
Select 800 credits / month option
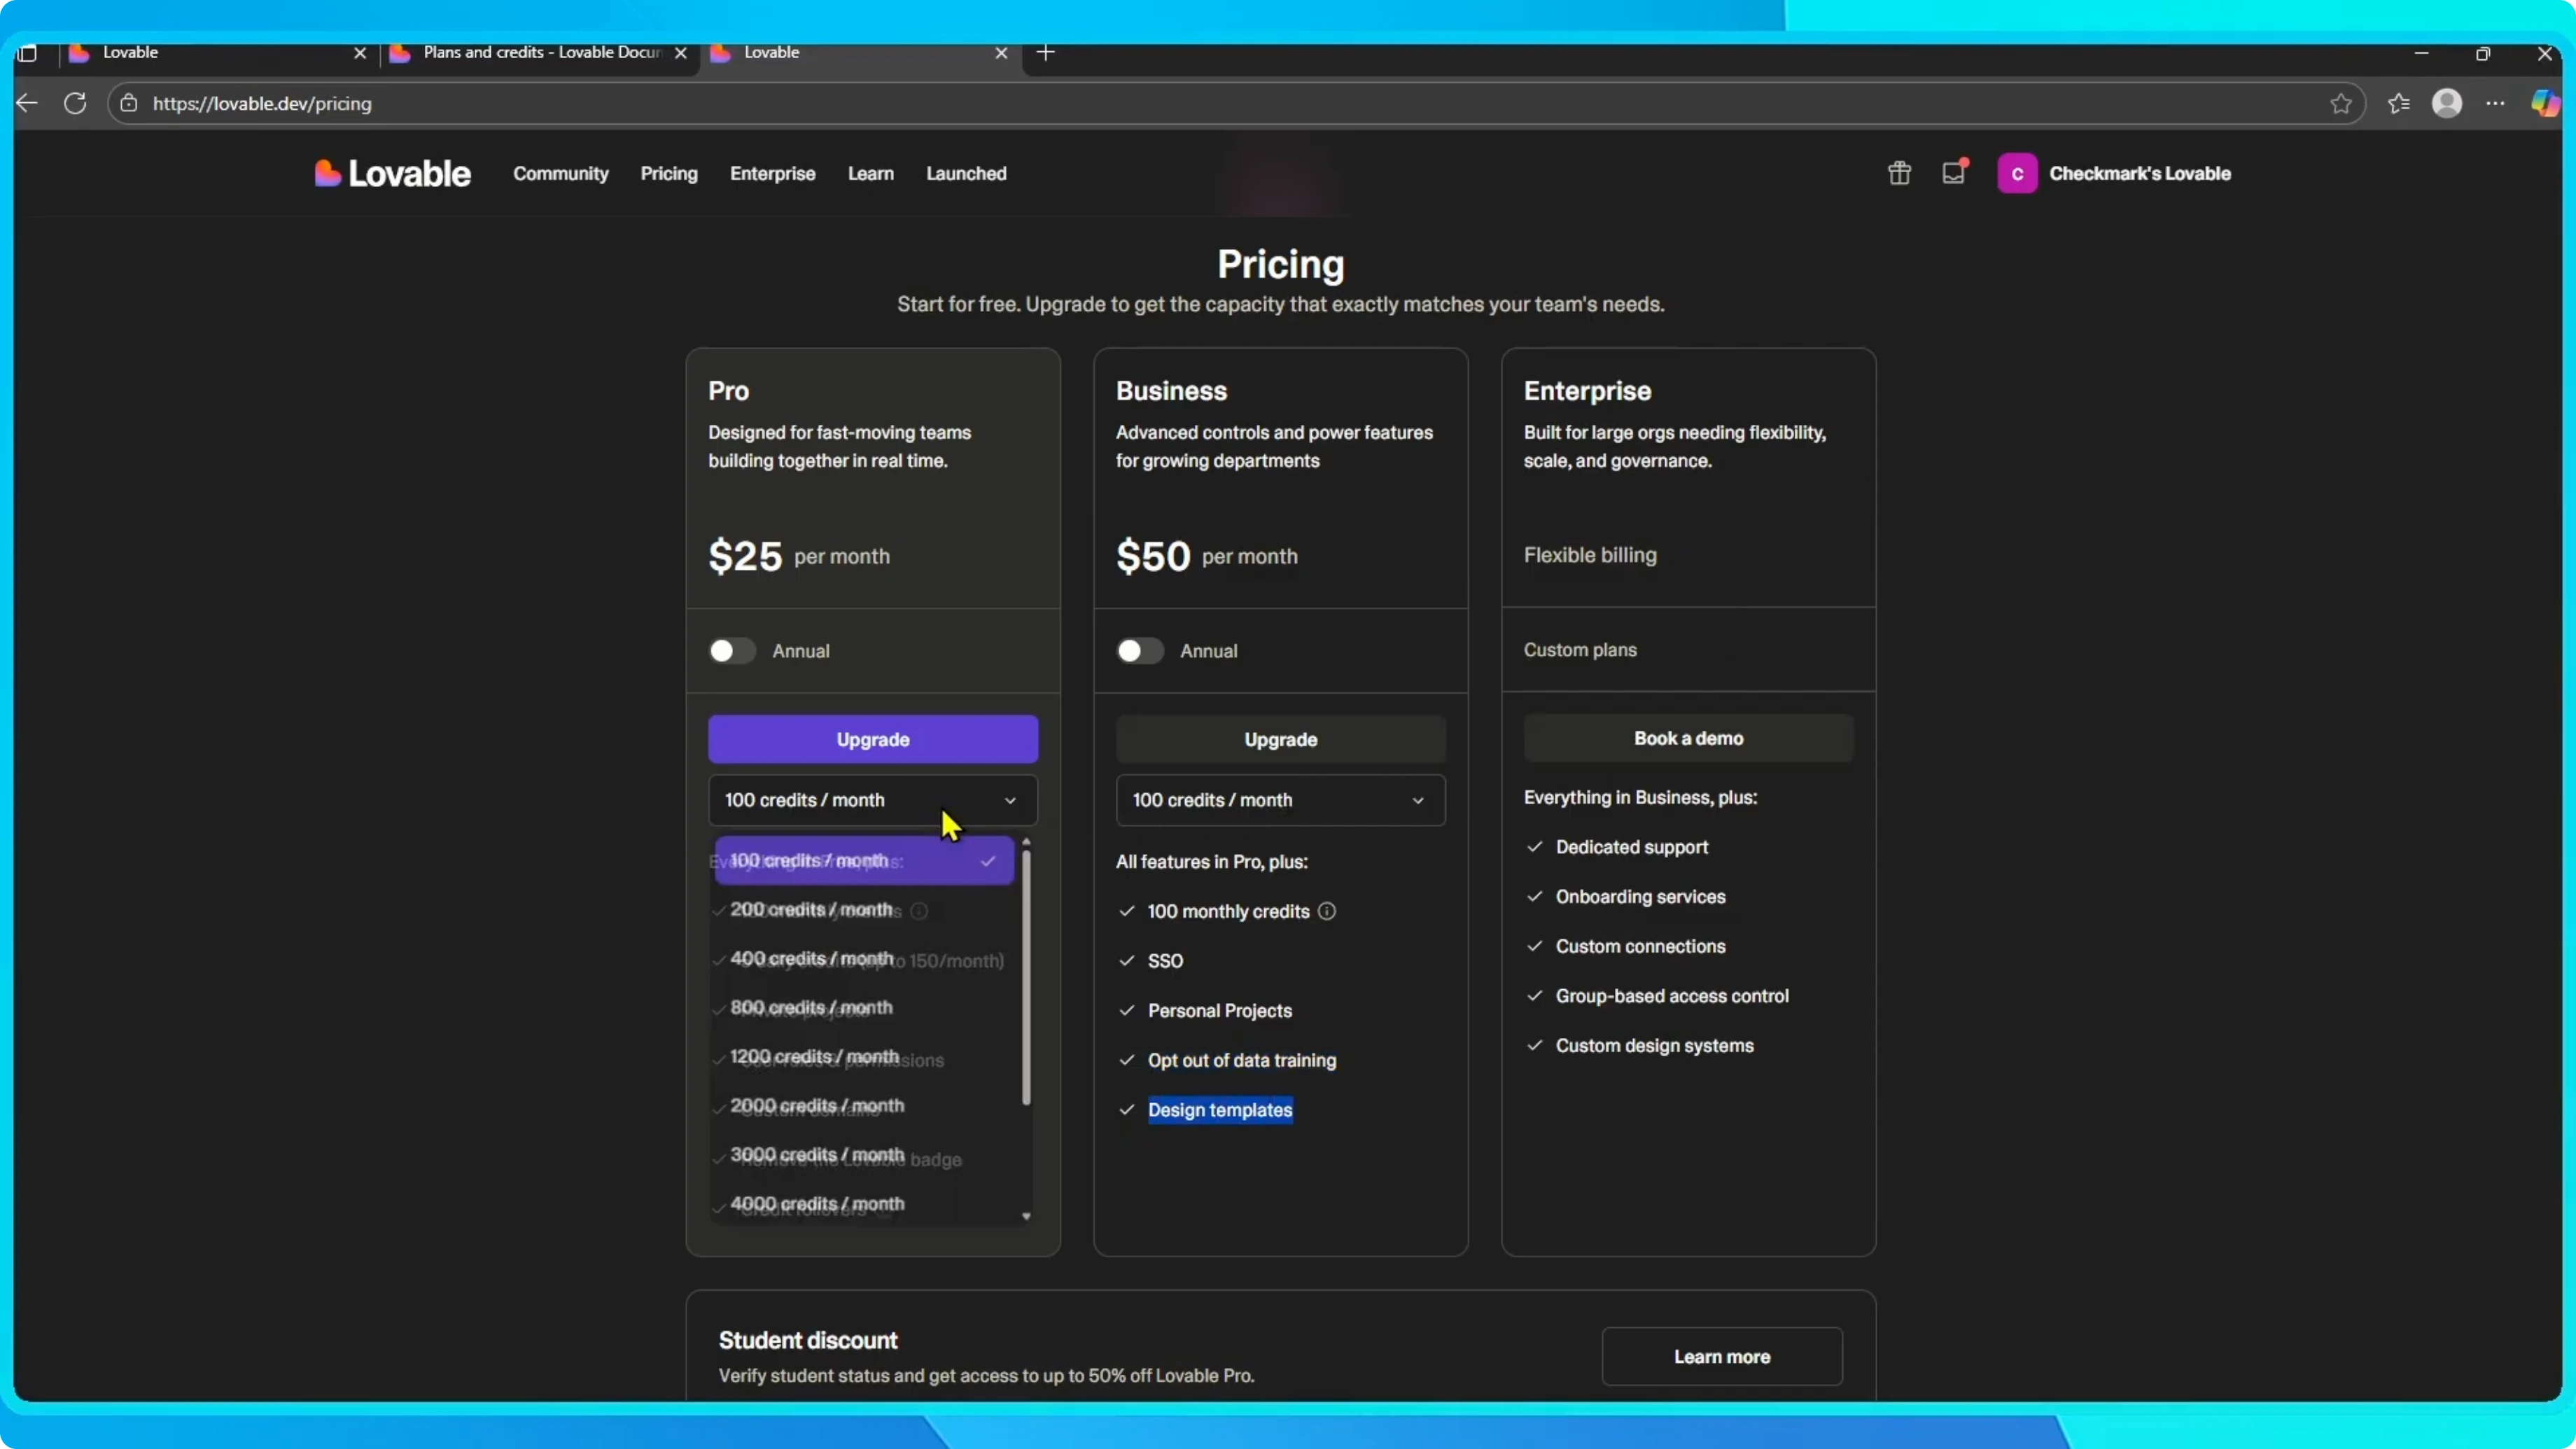[864, 1008]
